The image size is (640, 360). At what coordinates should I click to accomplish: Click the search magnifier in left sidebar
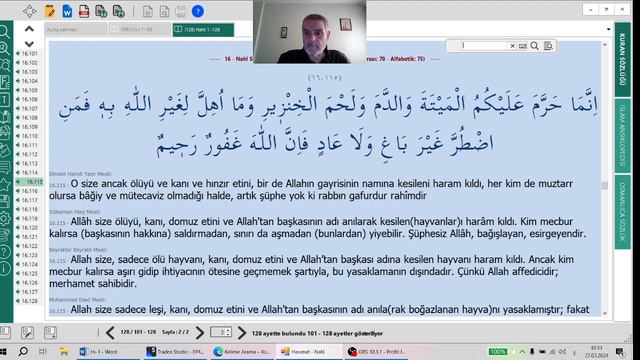pos(5,32)
